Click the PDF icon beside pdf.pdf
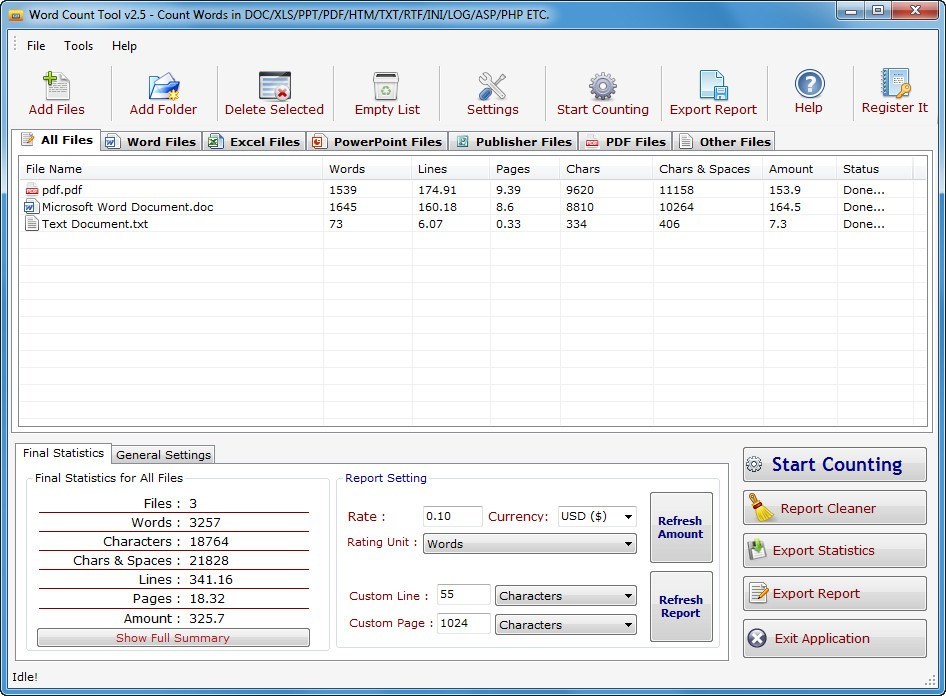 (x=31, y=190)
